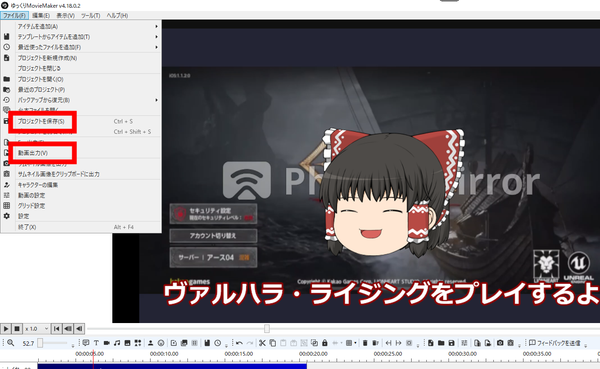600x369 pixels.
Task: Expand 最近使ったファイルを追加(F) submenu
Action: pyautogui.click(x=81, y=47)
